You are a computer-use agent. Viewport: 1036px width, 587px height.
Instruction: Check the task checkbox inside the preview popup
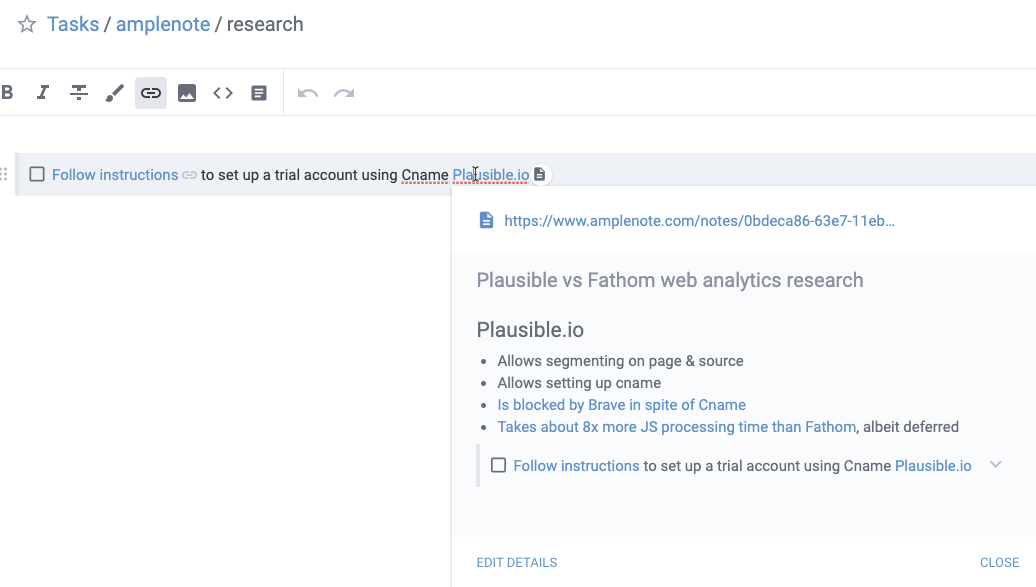point(499,465)
